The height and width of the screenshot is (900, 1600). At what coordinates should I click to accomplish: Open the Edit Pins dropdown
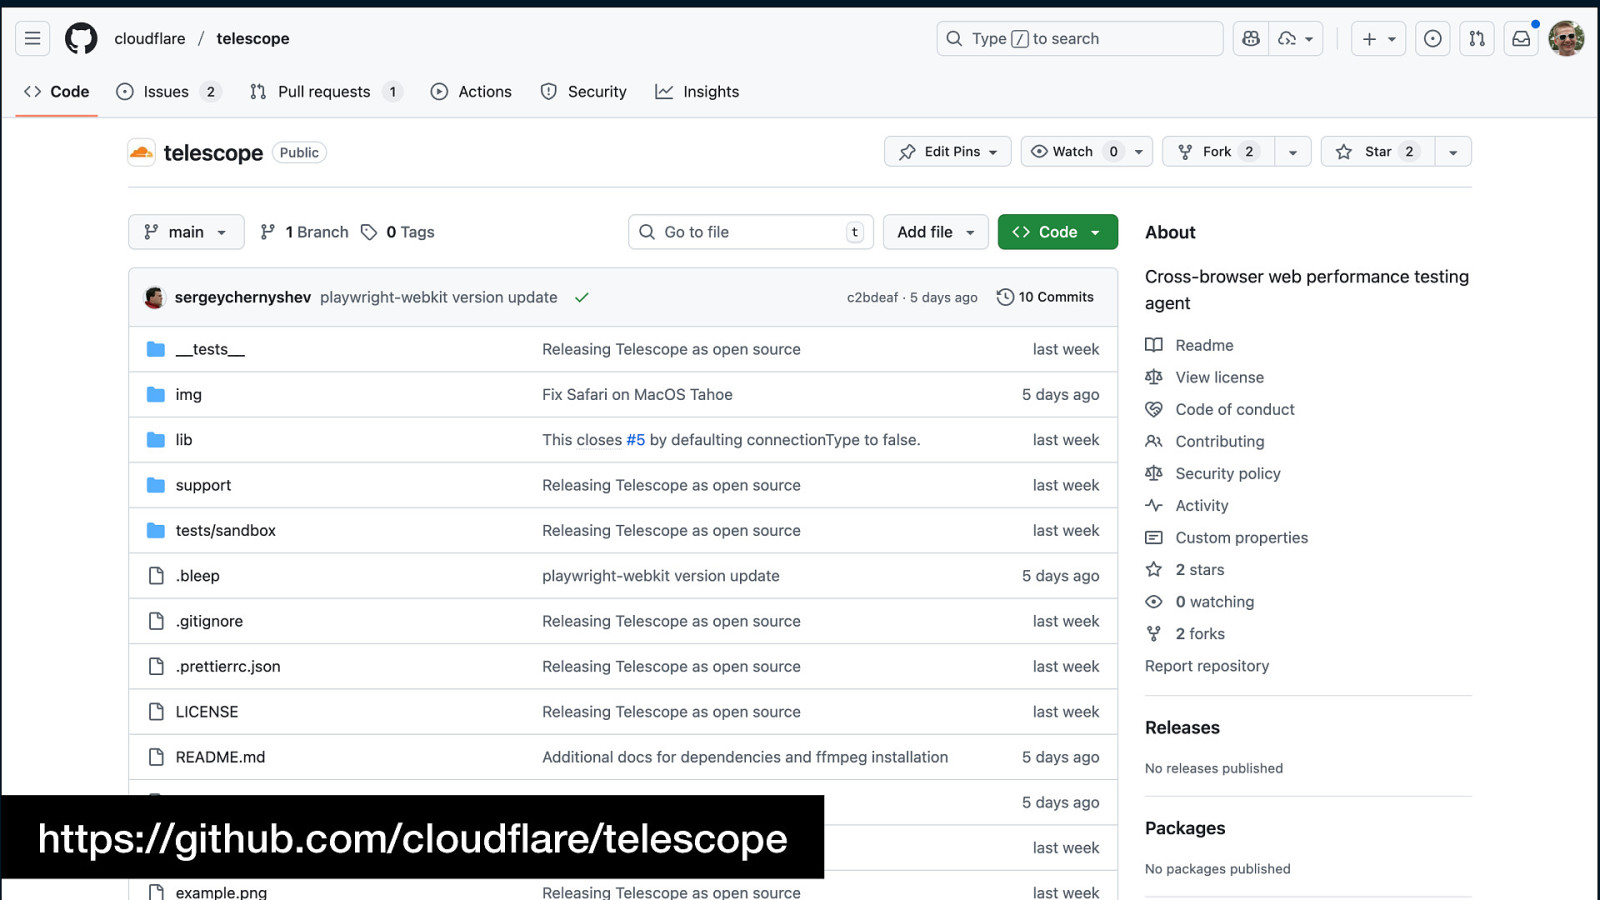[x=948, y=152]
